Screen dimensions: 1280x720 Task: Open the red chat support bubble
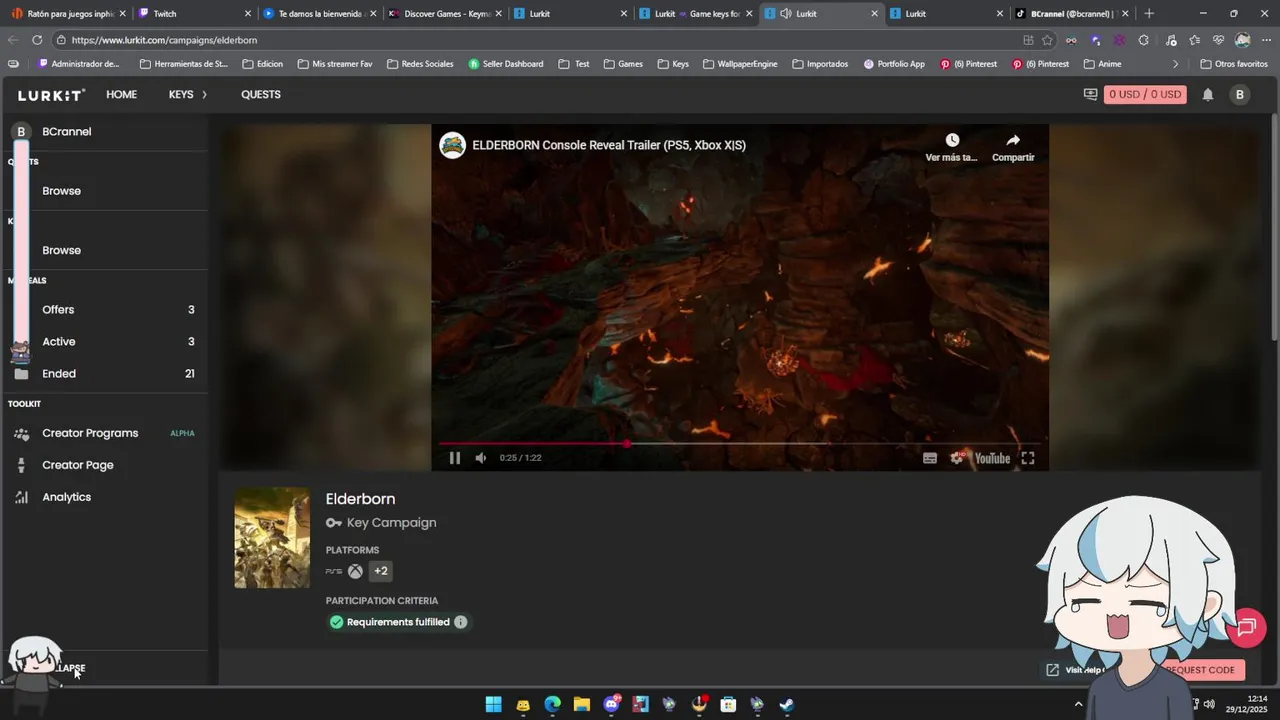tap(1247, 627)
